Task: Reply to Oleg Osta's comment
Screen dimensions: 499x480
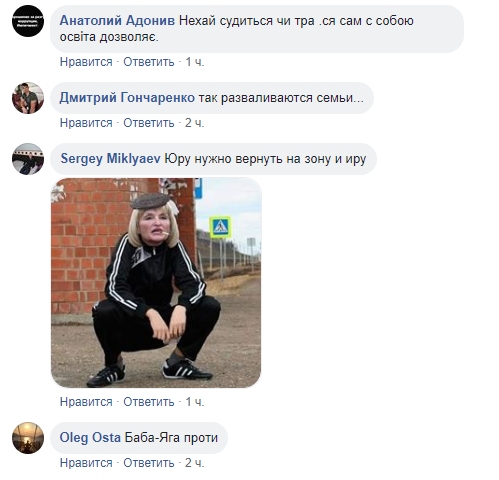Action: (149, 463)
